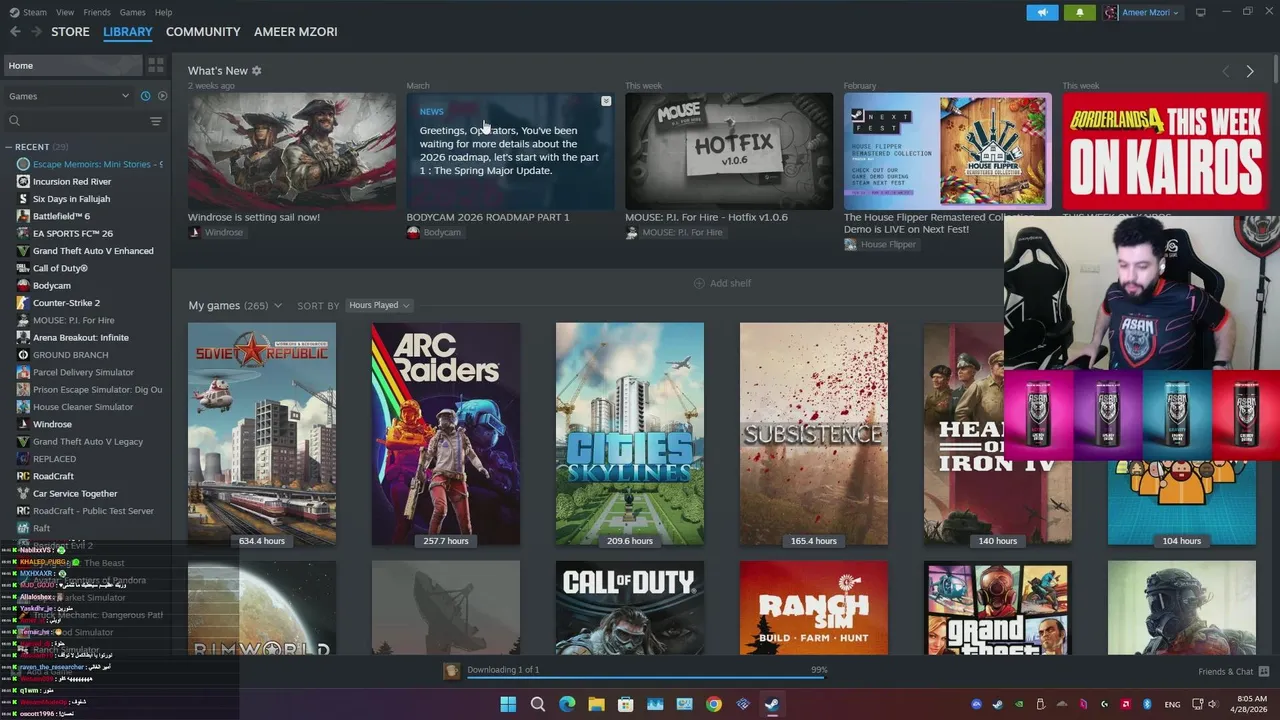This screenshot has height=720, width=1280.
Task: Open the Friends menu
Action: 97,12
